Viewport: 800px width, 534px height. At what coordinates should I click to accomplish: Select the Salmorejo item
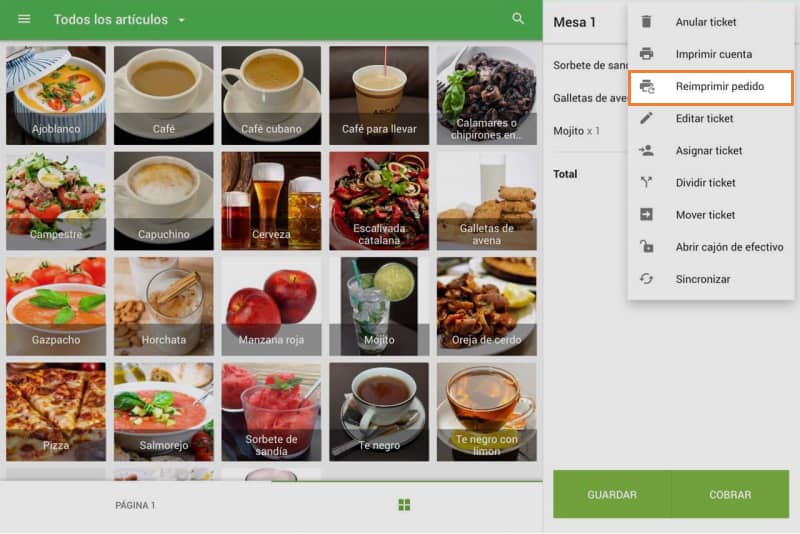pos(164,412)
